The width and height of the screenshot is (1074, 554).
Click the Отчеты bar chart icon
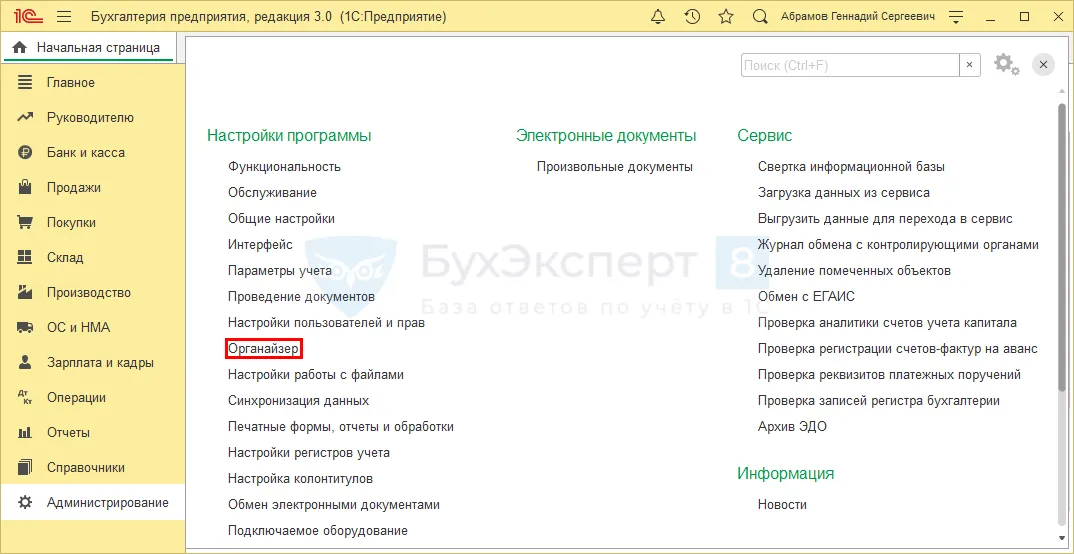[25, 433]
